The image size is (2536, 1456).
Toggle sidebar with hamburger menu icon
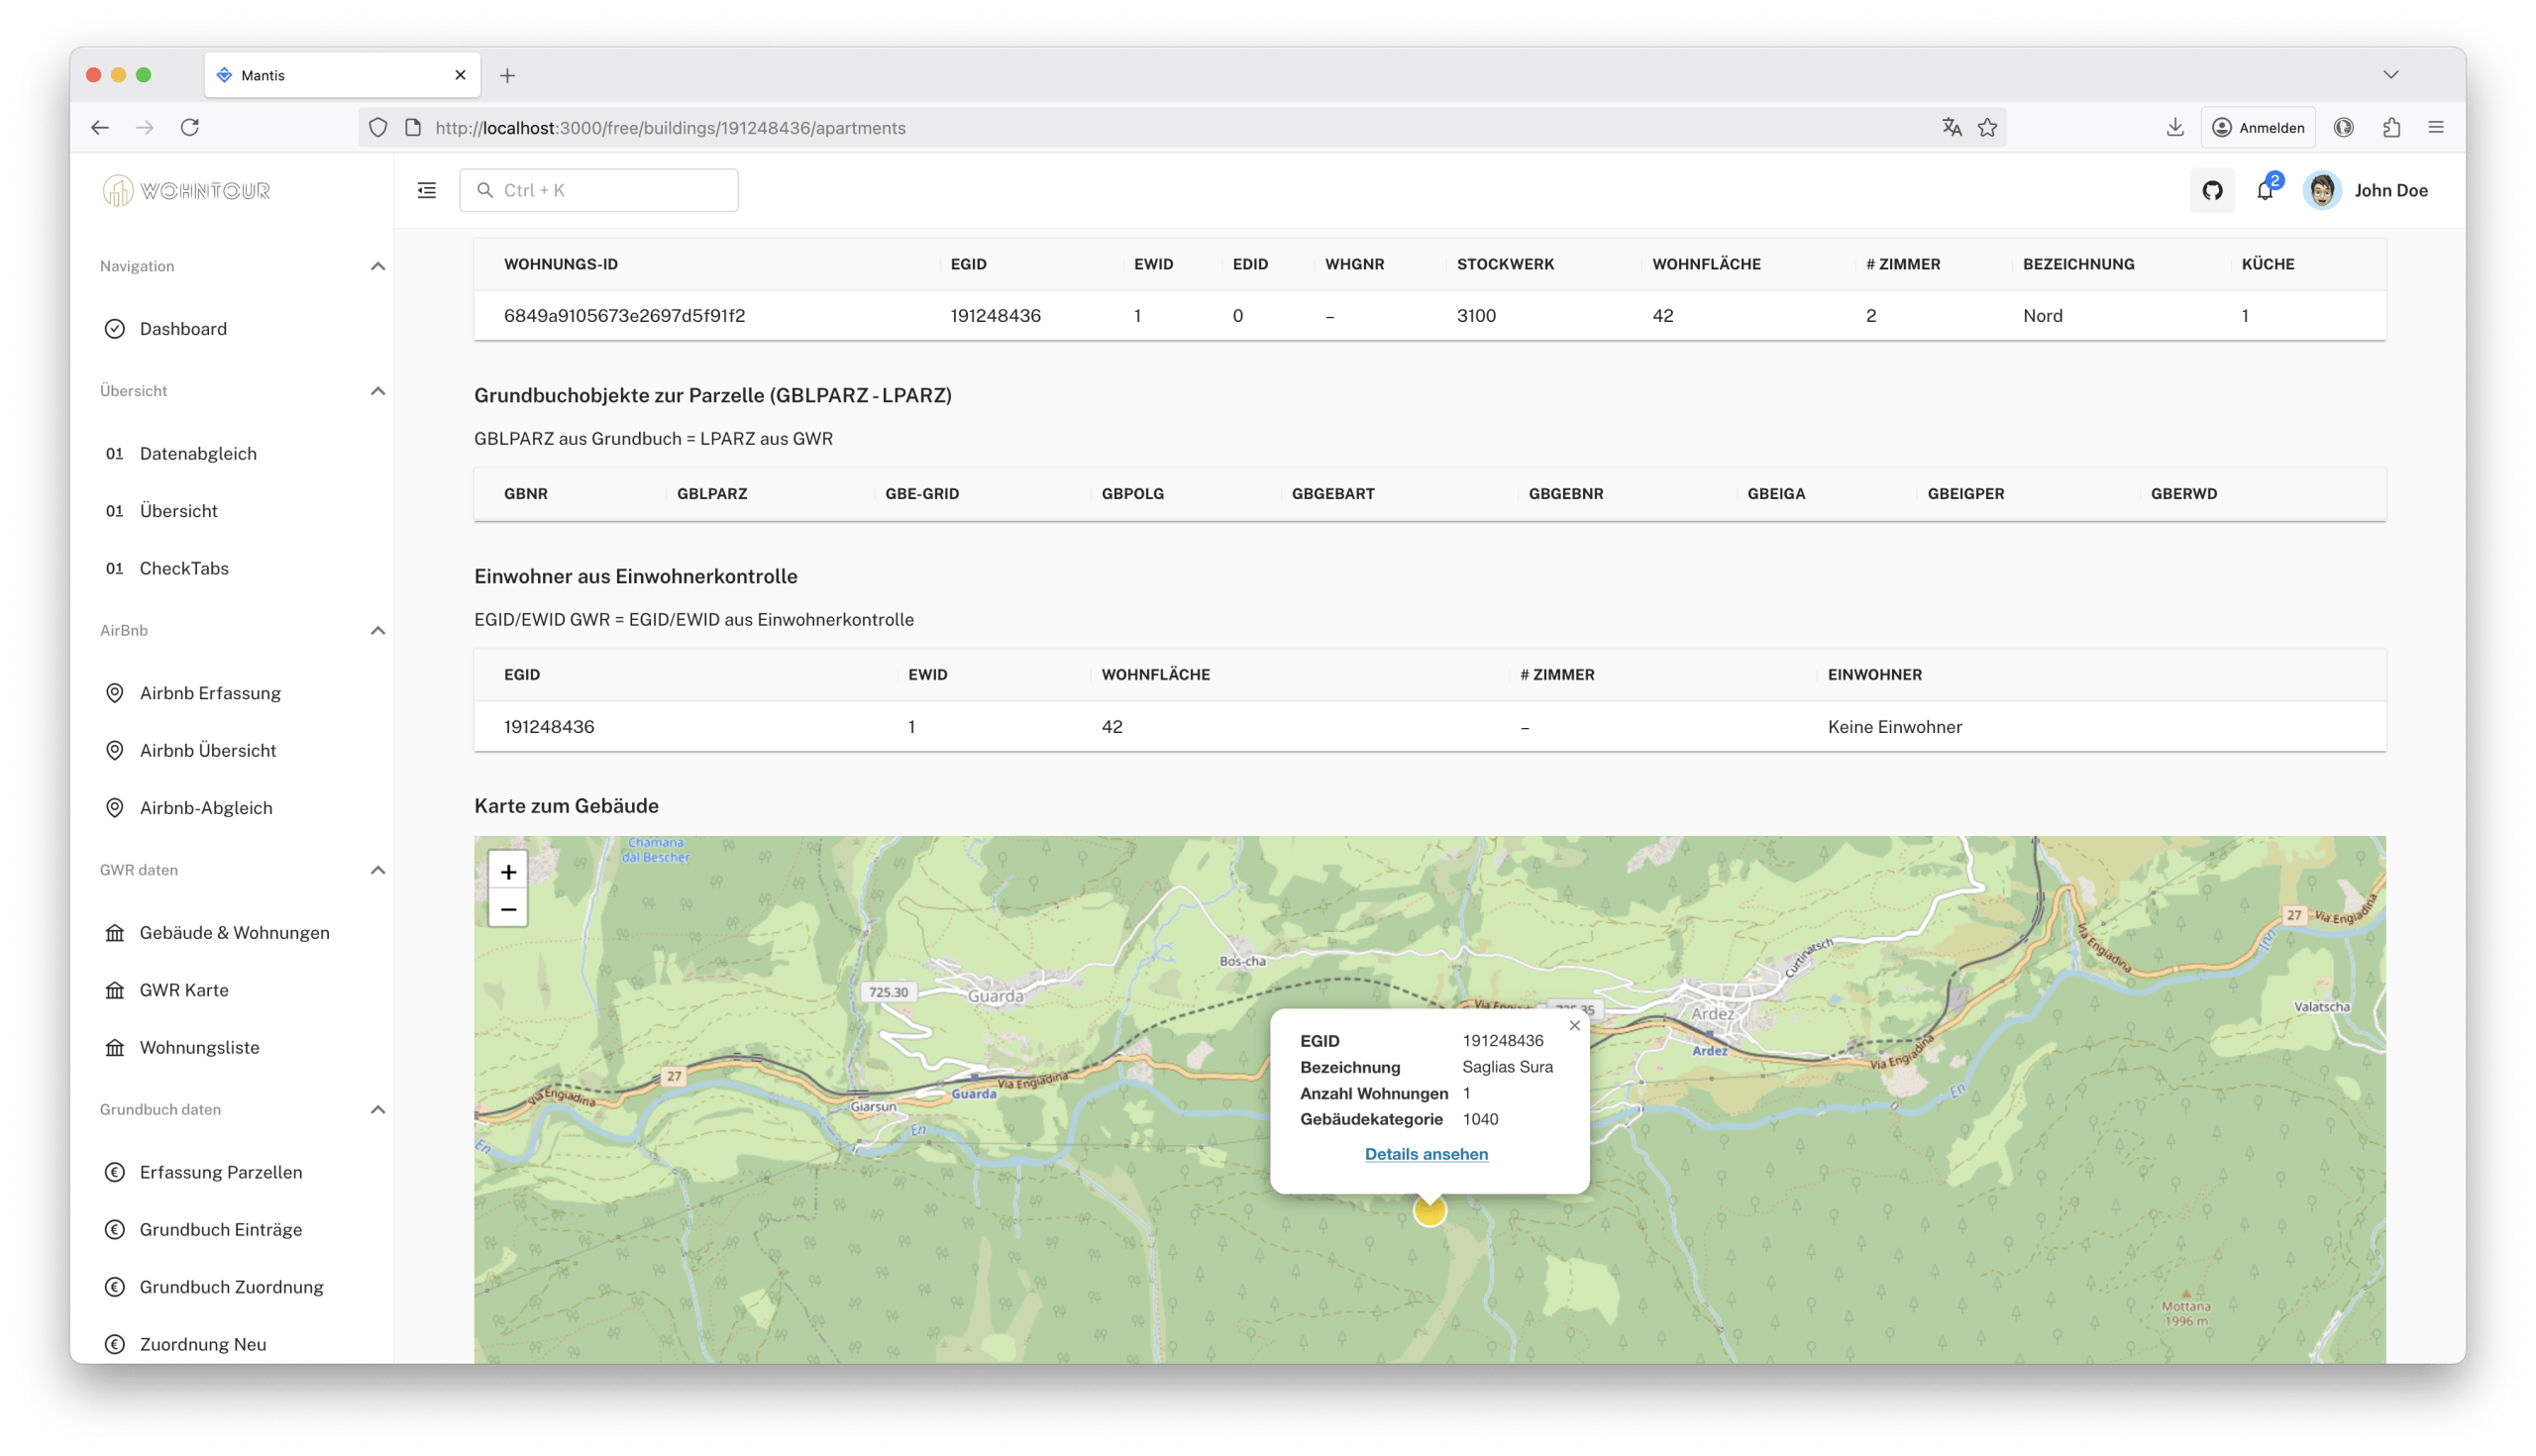coord(427,190)
